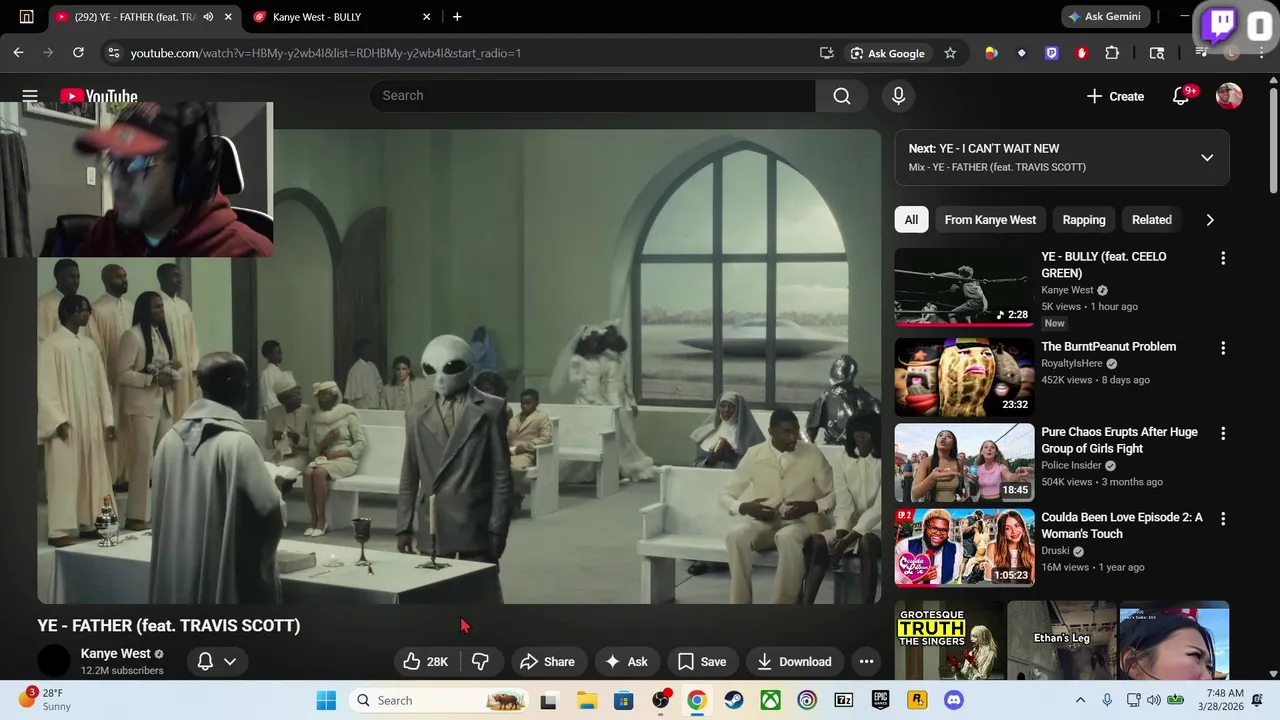Image resolution: width=1280 pixels, height=720 pixels.
Task: Go to YouTube home via logo
Action: tap(98, 96)
